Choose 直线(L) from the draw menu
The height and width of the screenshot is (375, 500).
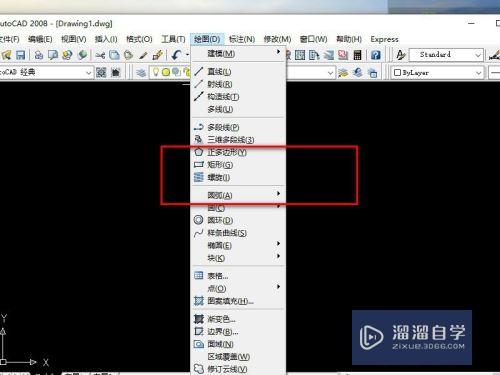[x=238, y=72]
